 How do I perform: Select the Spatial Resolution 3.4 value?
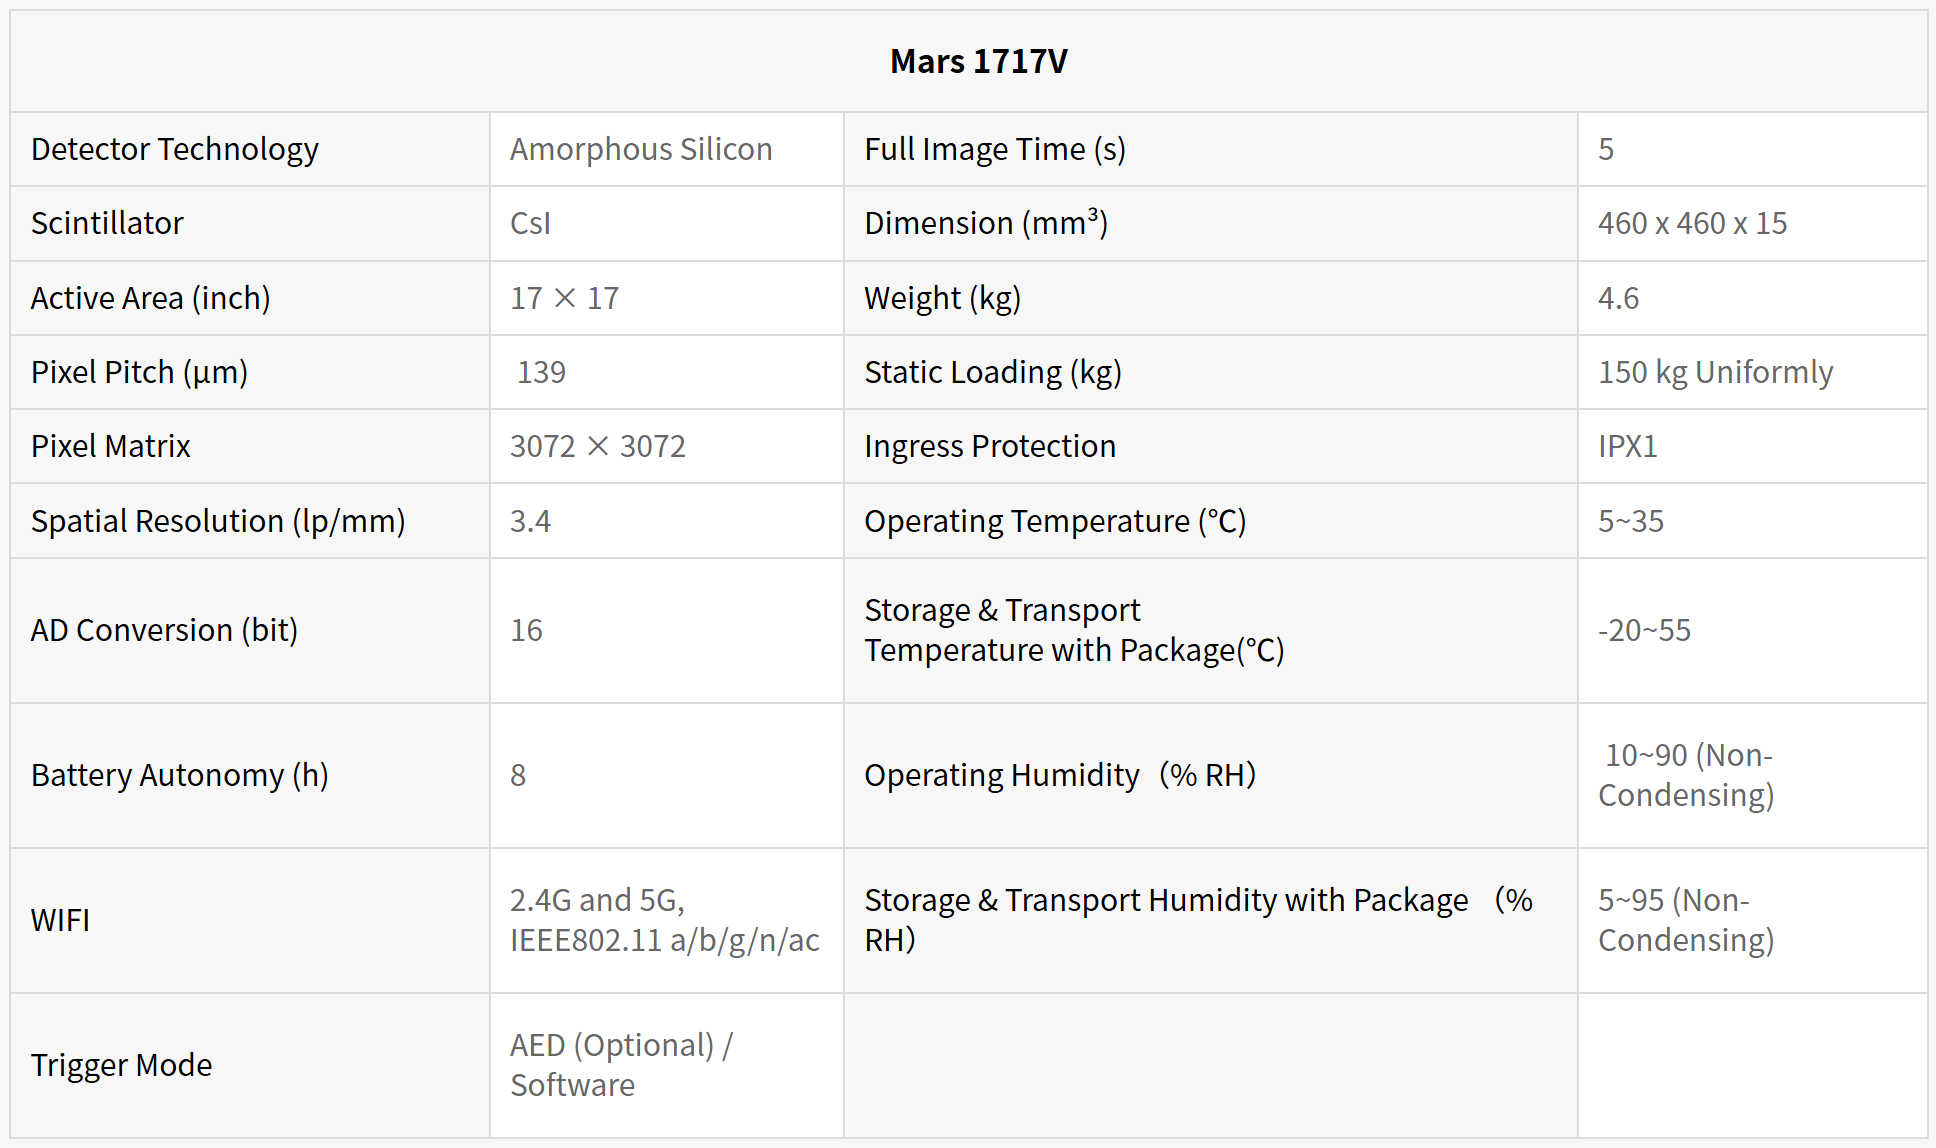tap(530, 521)
